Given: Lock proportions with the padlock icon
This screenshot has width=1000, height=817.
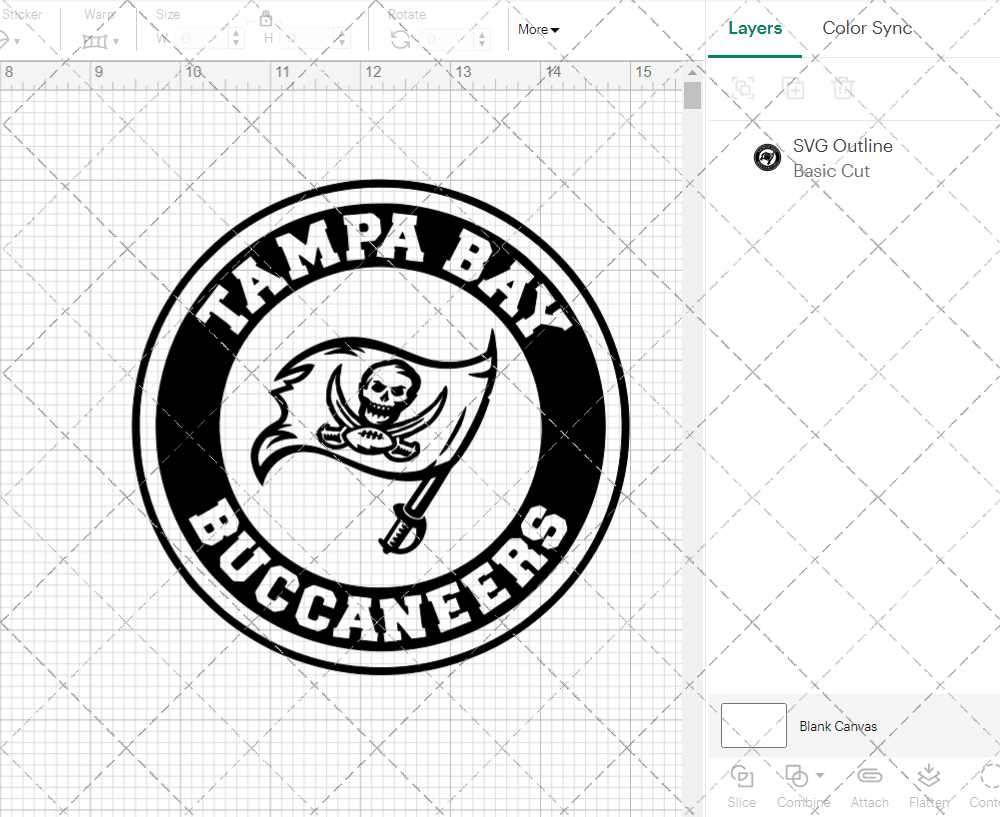Looking at the screenshot, I should coord(266,19).
